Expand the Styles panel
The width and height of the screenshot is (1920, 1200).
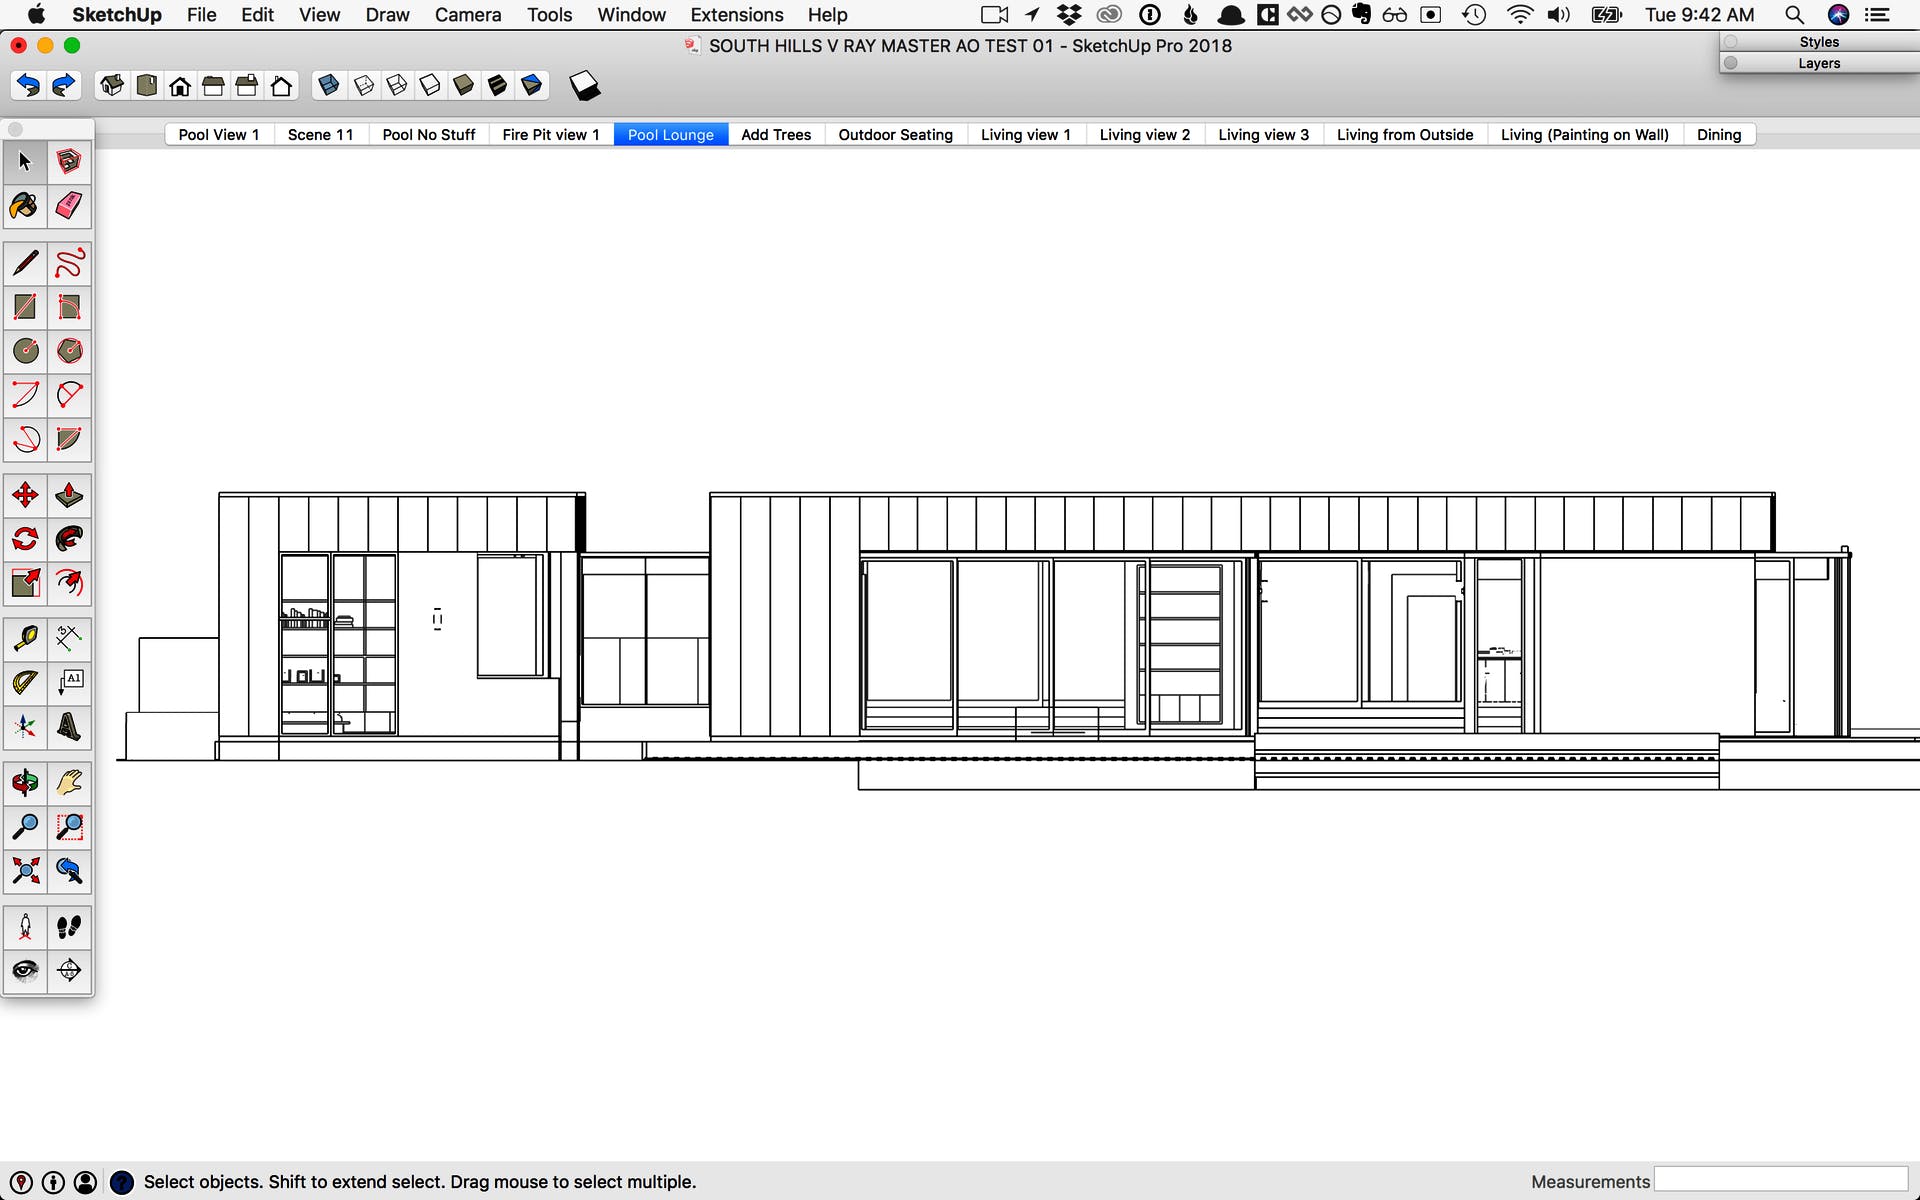[1818, 42]
